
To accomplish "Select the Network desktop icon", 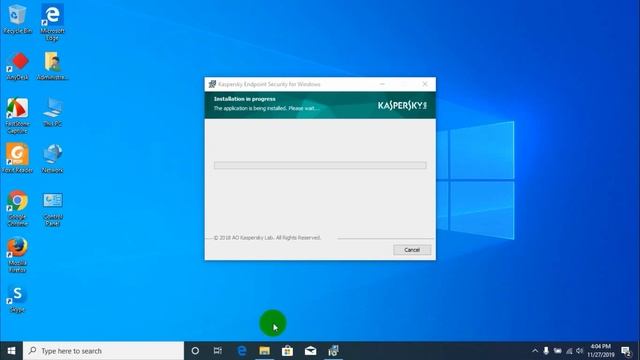I will coord(52,159).
